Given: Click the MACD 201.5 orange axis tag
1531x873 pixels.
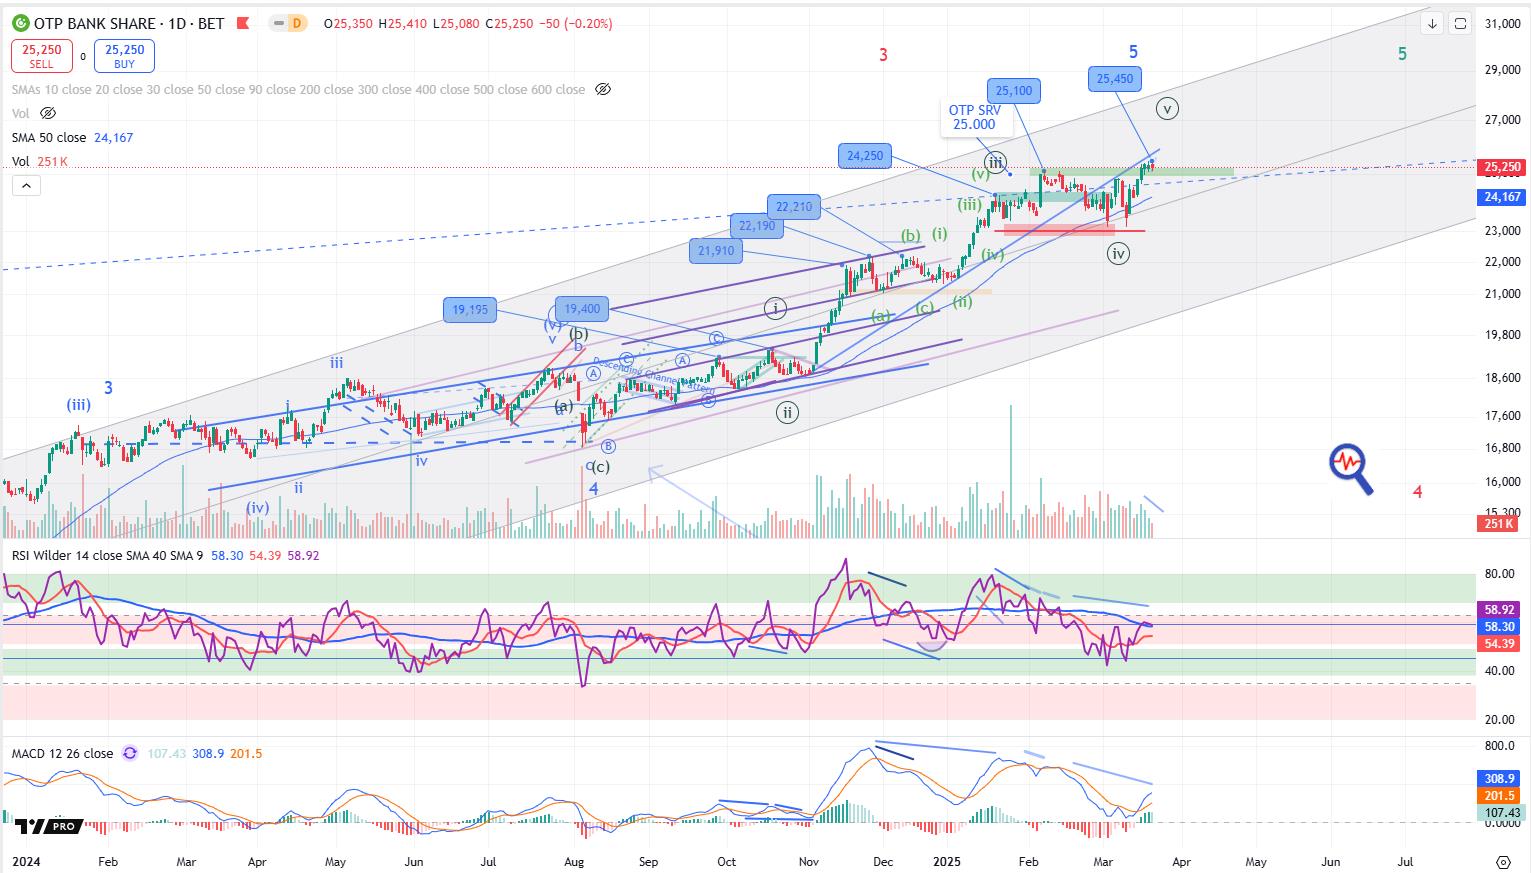Looking at the screenshot, I should (x=1501, y=796).
